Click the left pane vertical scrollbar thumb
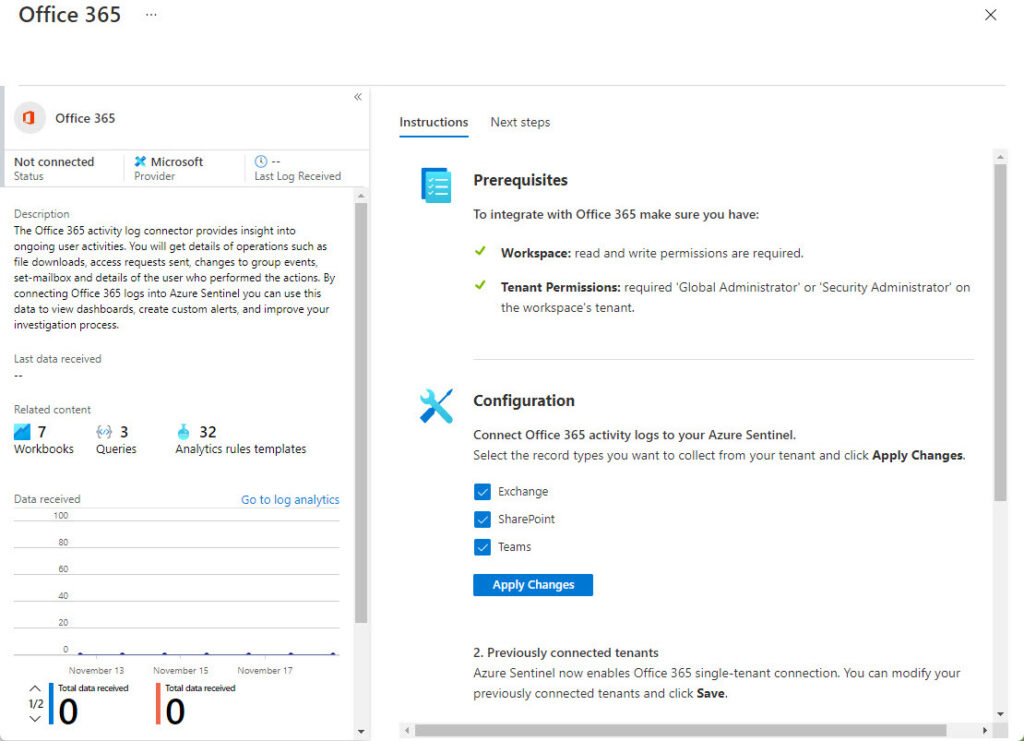 click(361, 413)
